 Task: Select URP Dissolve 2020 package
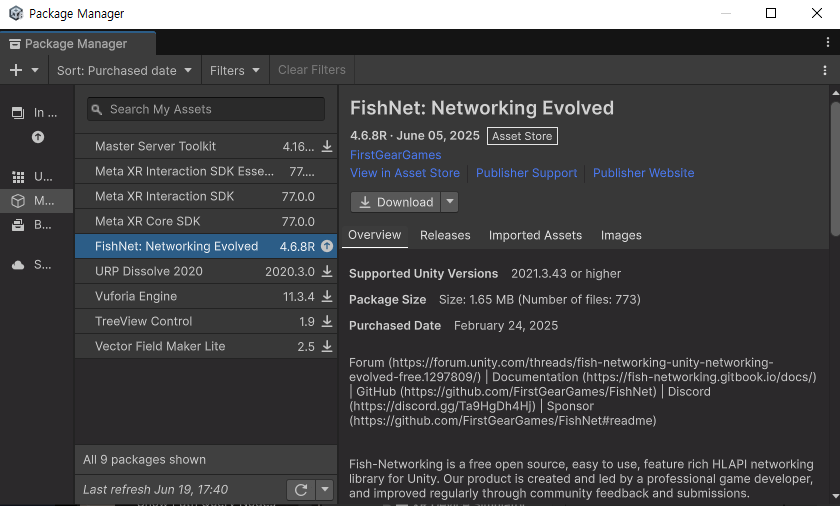206,271
